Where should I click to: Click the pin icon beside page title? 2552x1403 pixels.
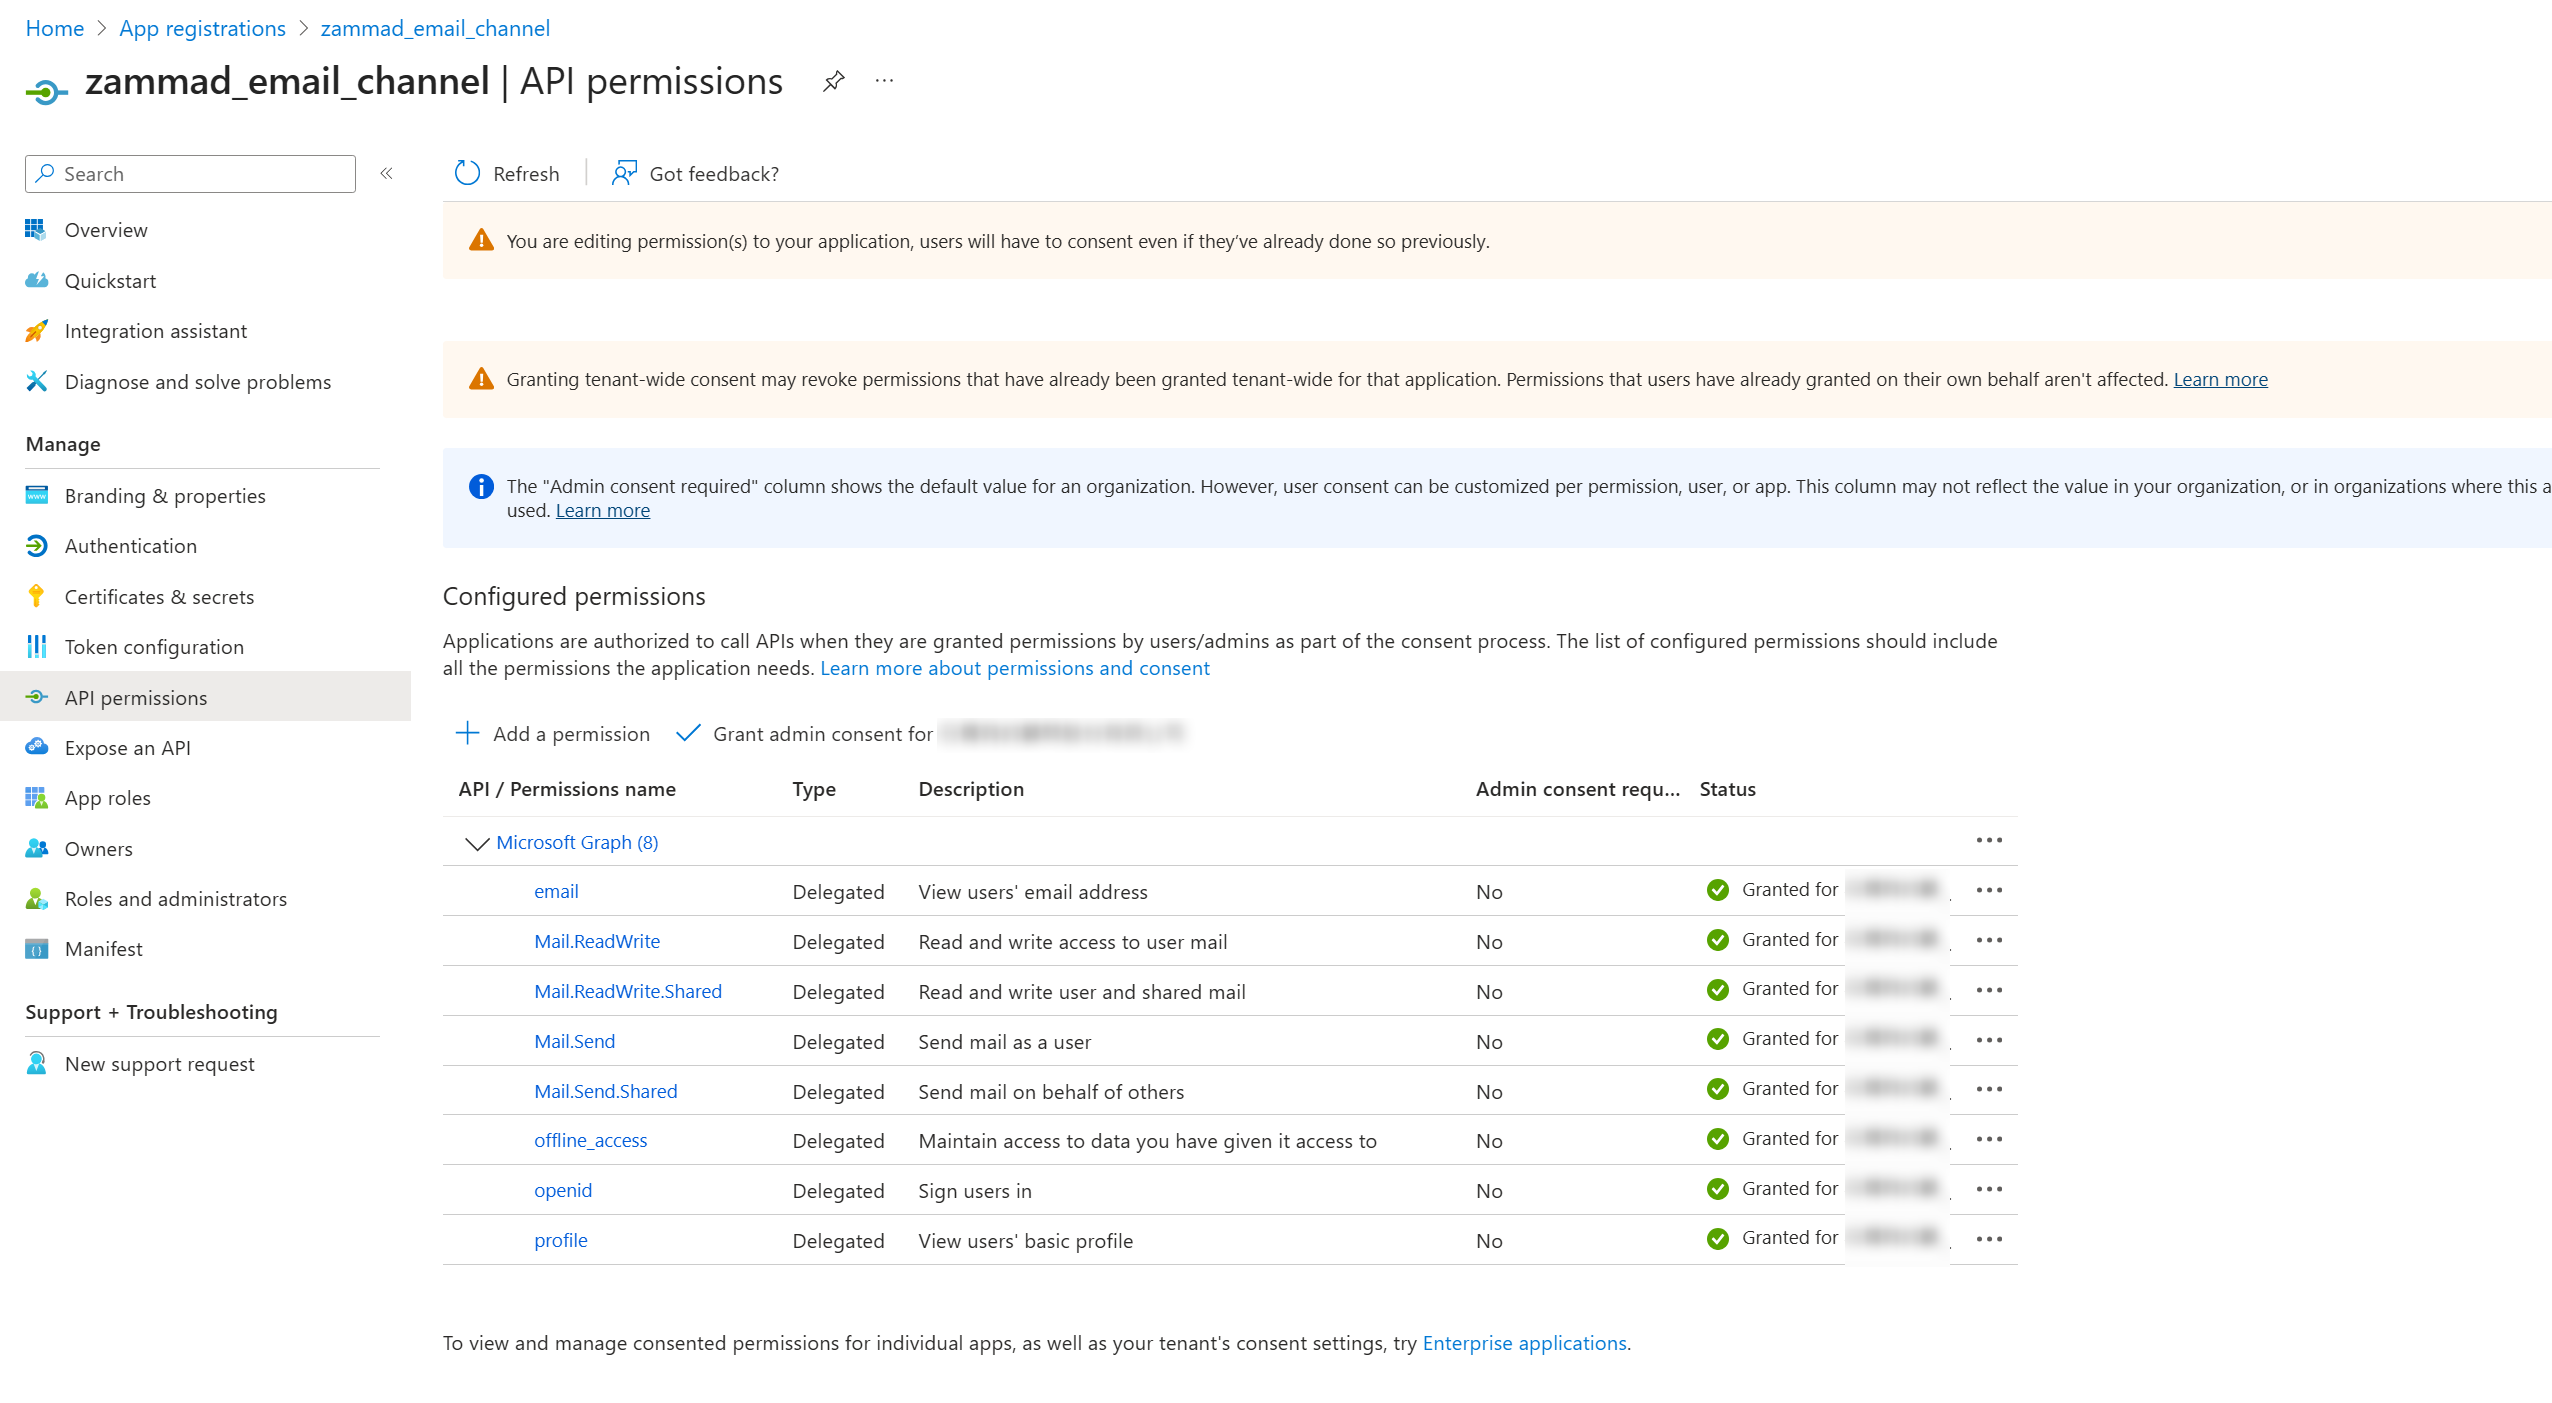(833, 81)
